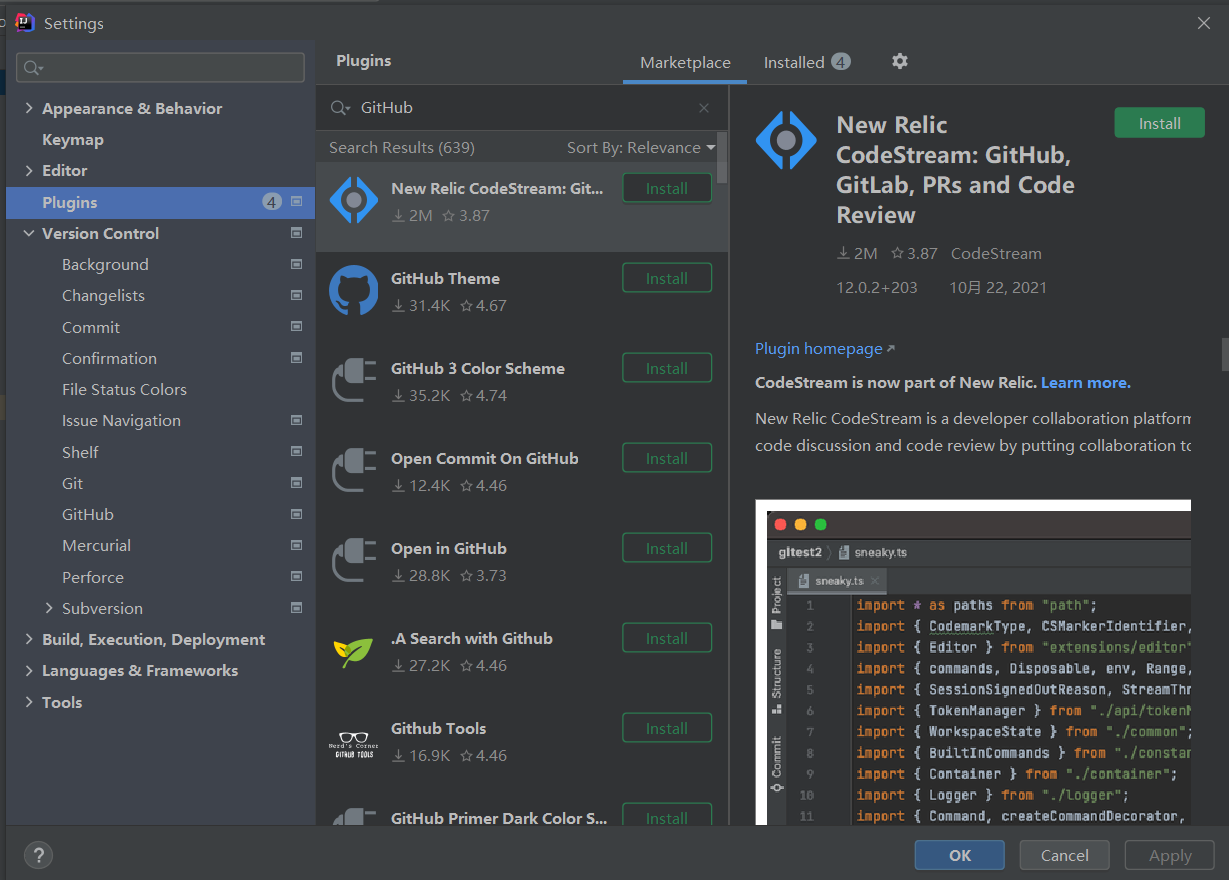
Task: Click the Cancel button
Action: [1065, 855]
